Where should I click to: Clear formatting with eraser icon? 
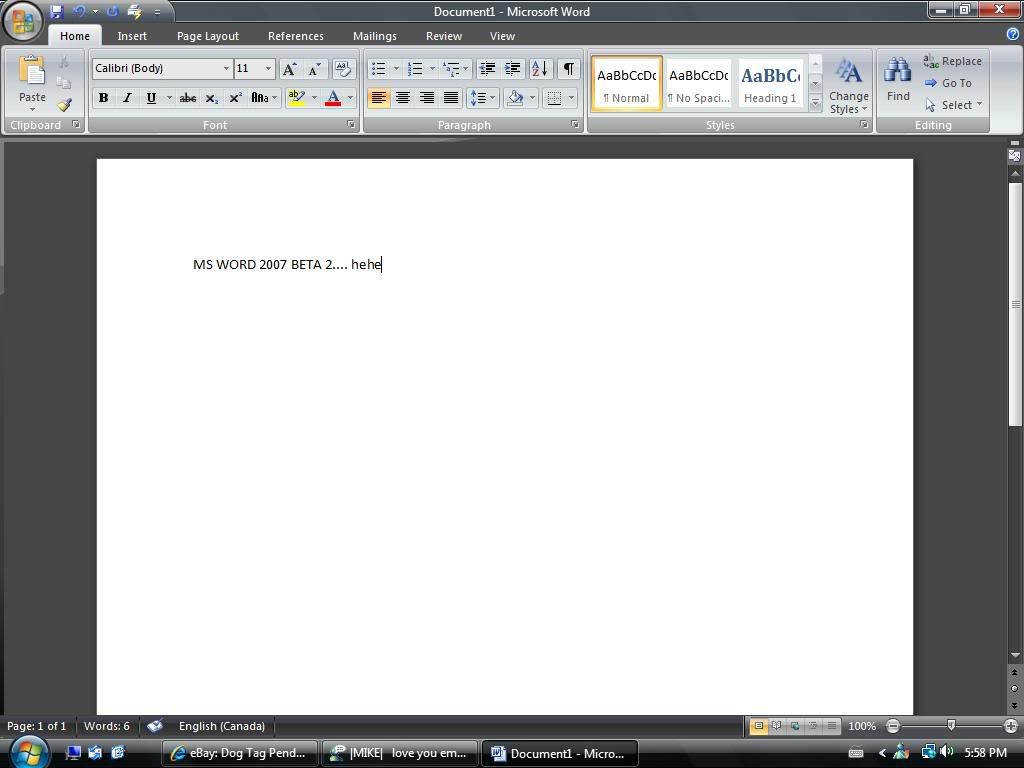click(343, 69)
